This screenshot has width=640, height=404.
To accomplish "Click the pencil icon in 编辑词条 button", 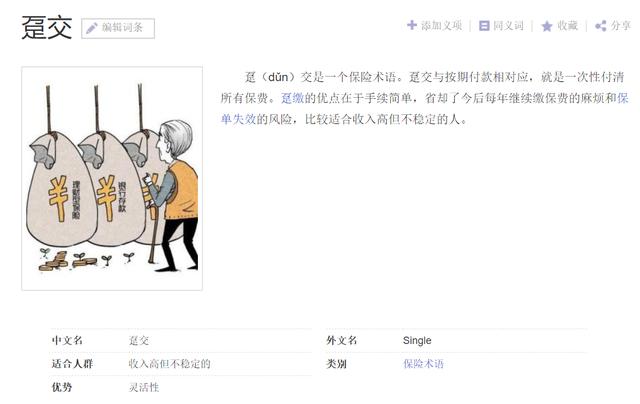I will [91, 28].
